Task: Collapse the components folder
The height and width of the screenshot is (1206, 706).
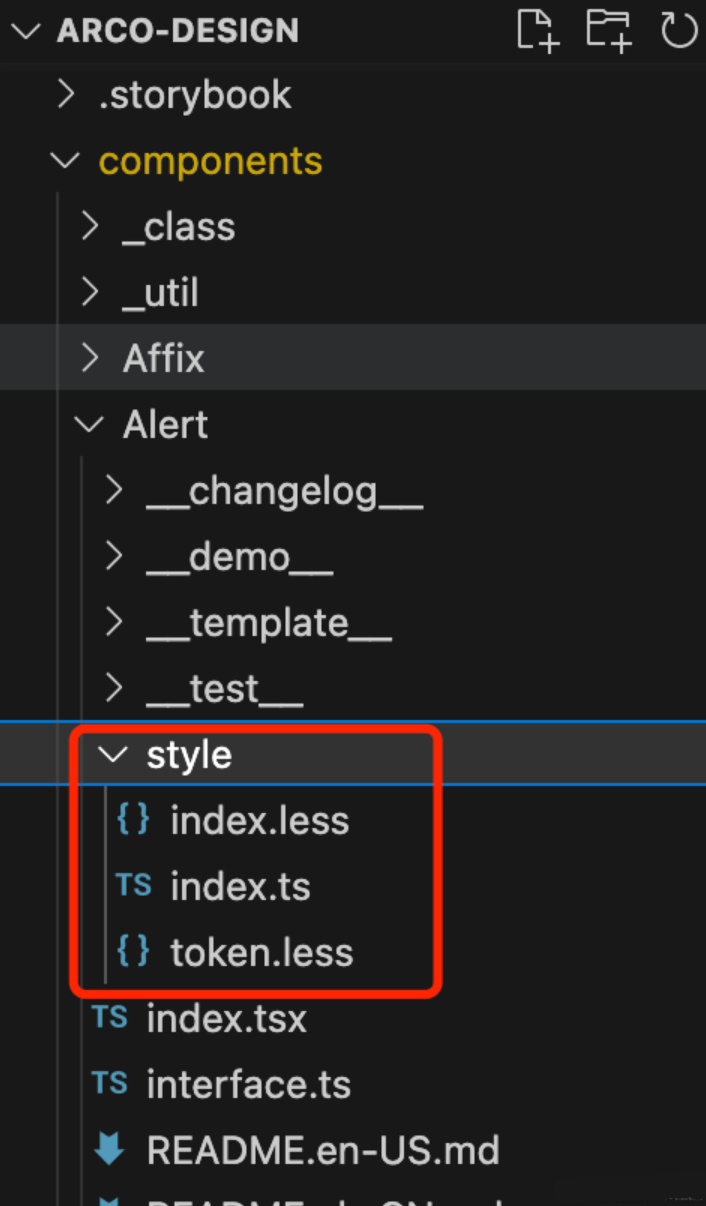Action: point(66,161)
